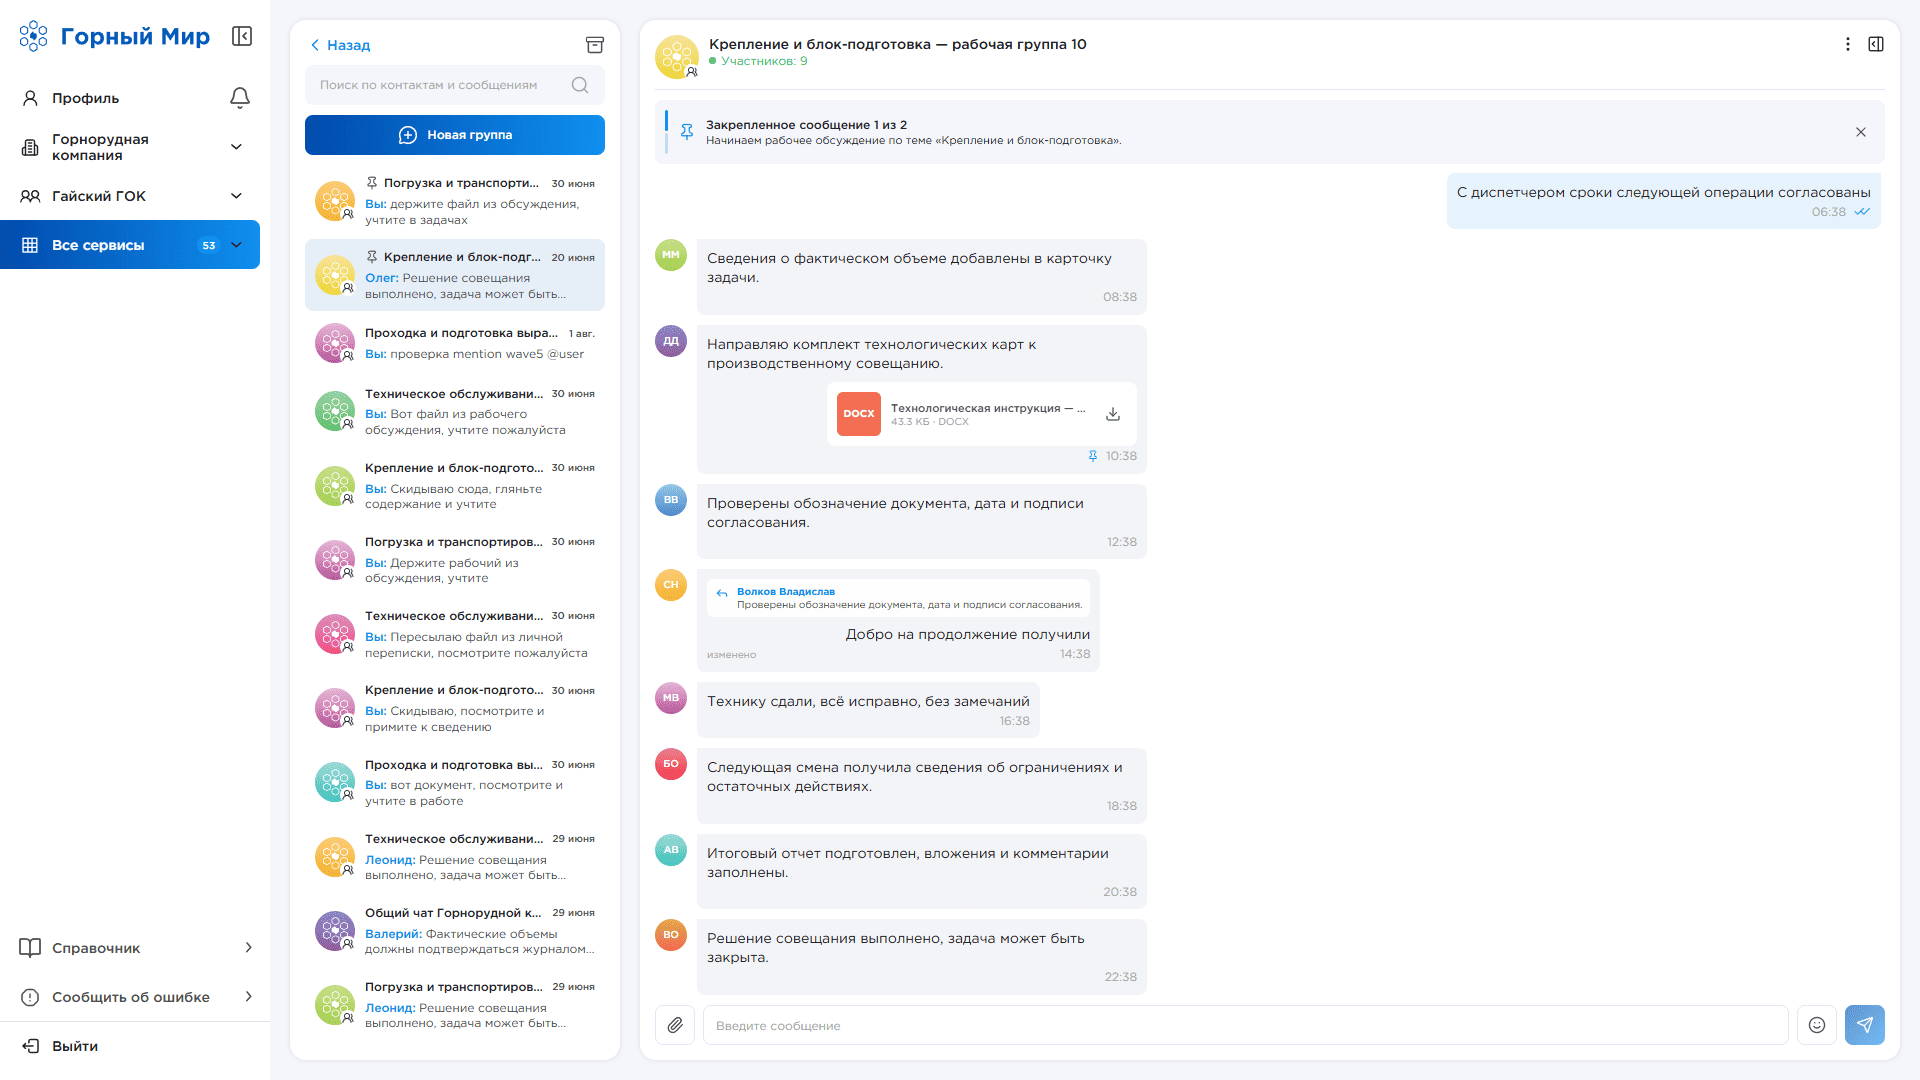Click the message 'Техника сдали, всё исправно'
1920x1080 pixels.
coord(868,710)
